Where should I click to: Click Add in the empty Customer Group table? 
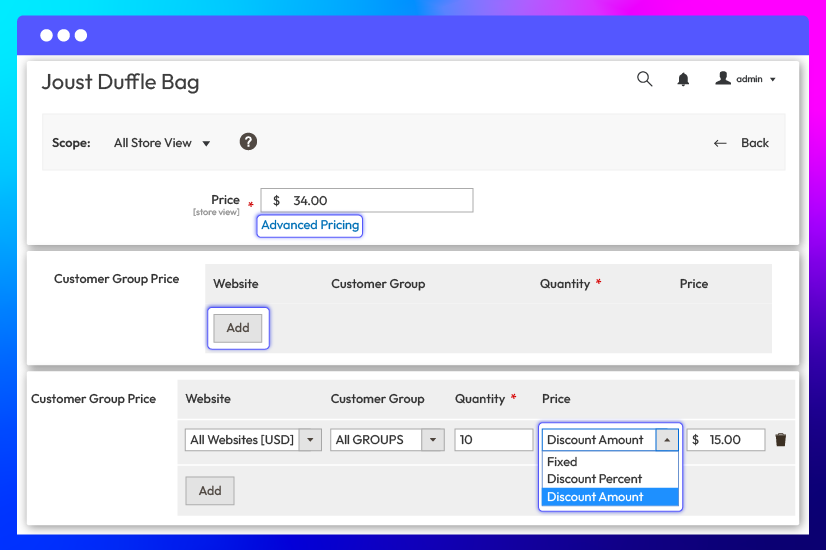pos(238,328)
